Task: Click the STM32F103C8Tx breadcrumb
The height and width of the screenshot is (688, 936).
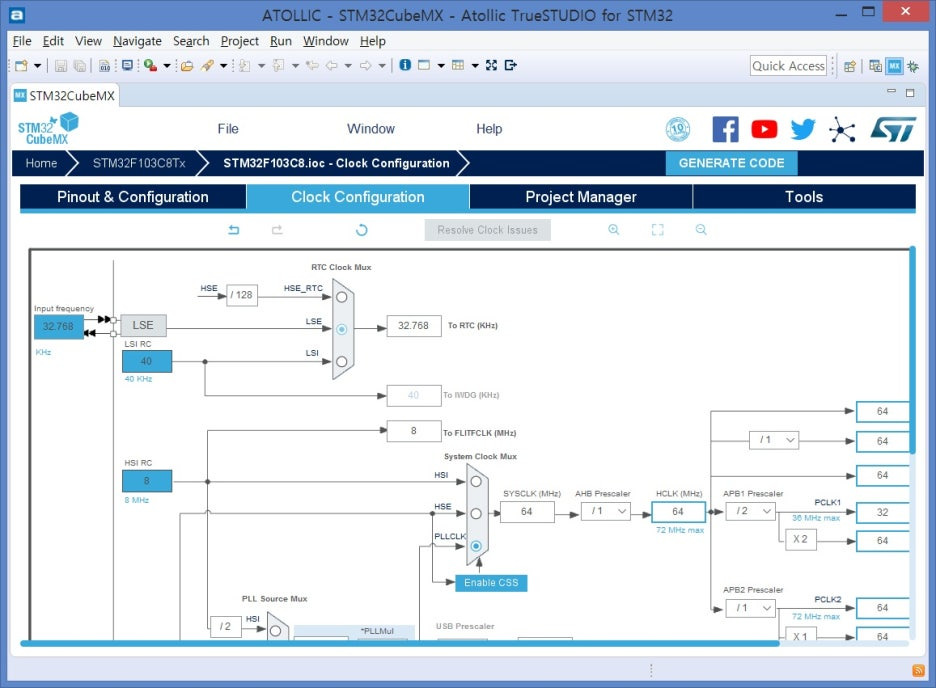Action: 139,163
